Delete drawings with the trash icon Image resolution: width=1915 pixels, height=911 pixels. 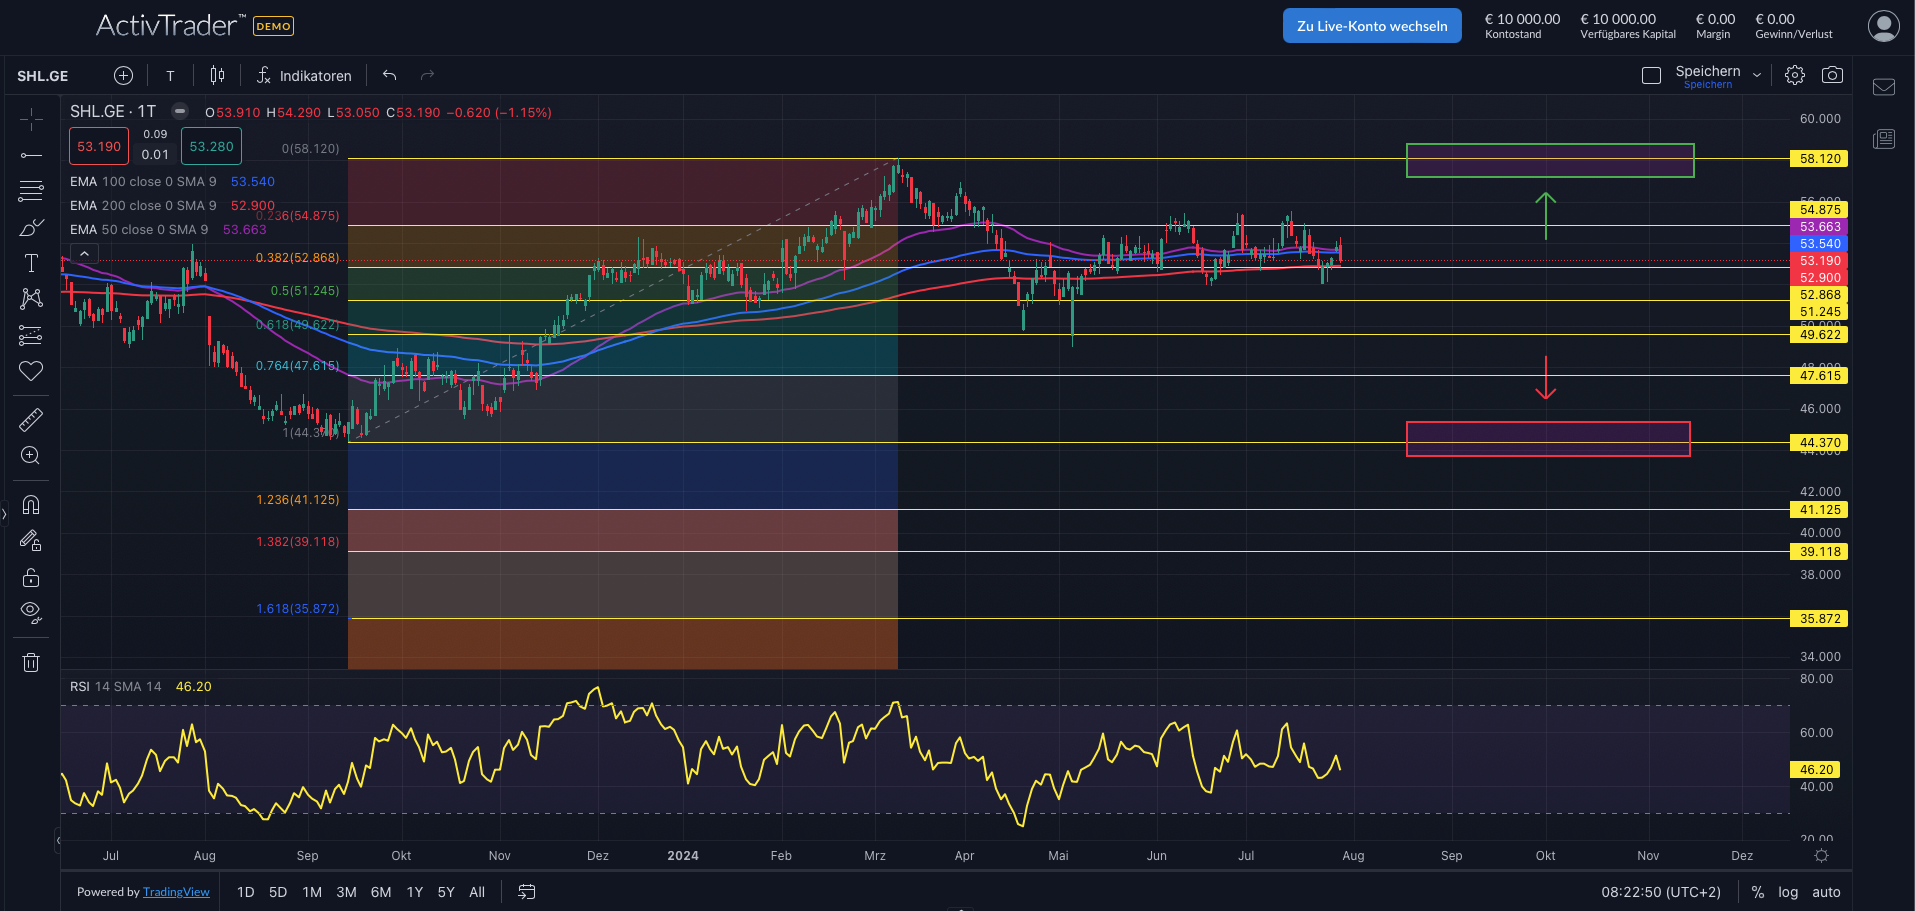click(31, 662)
